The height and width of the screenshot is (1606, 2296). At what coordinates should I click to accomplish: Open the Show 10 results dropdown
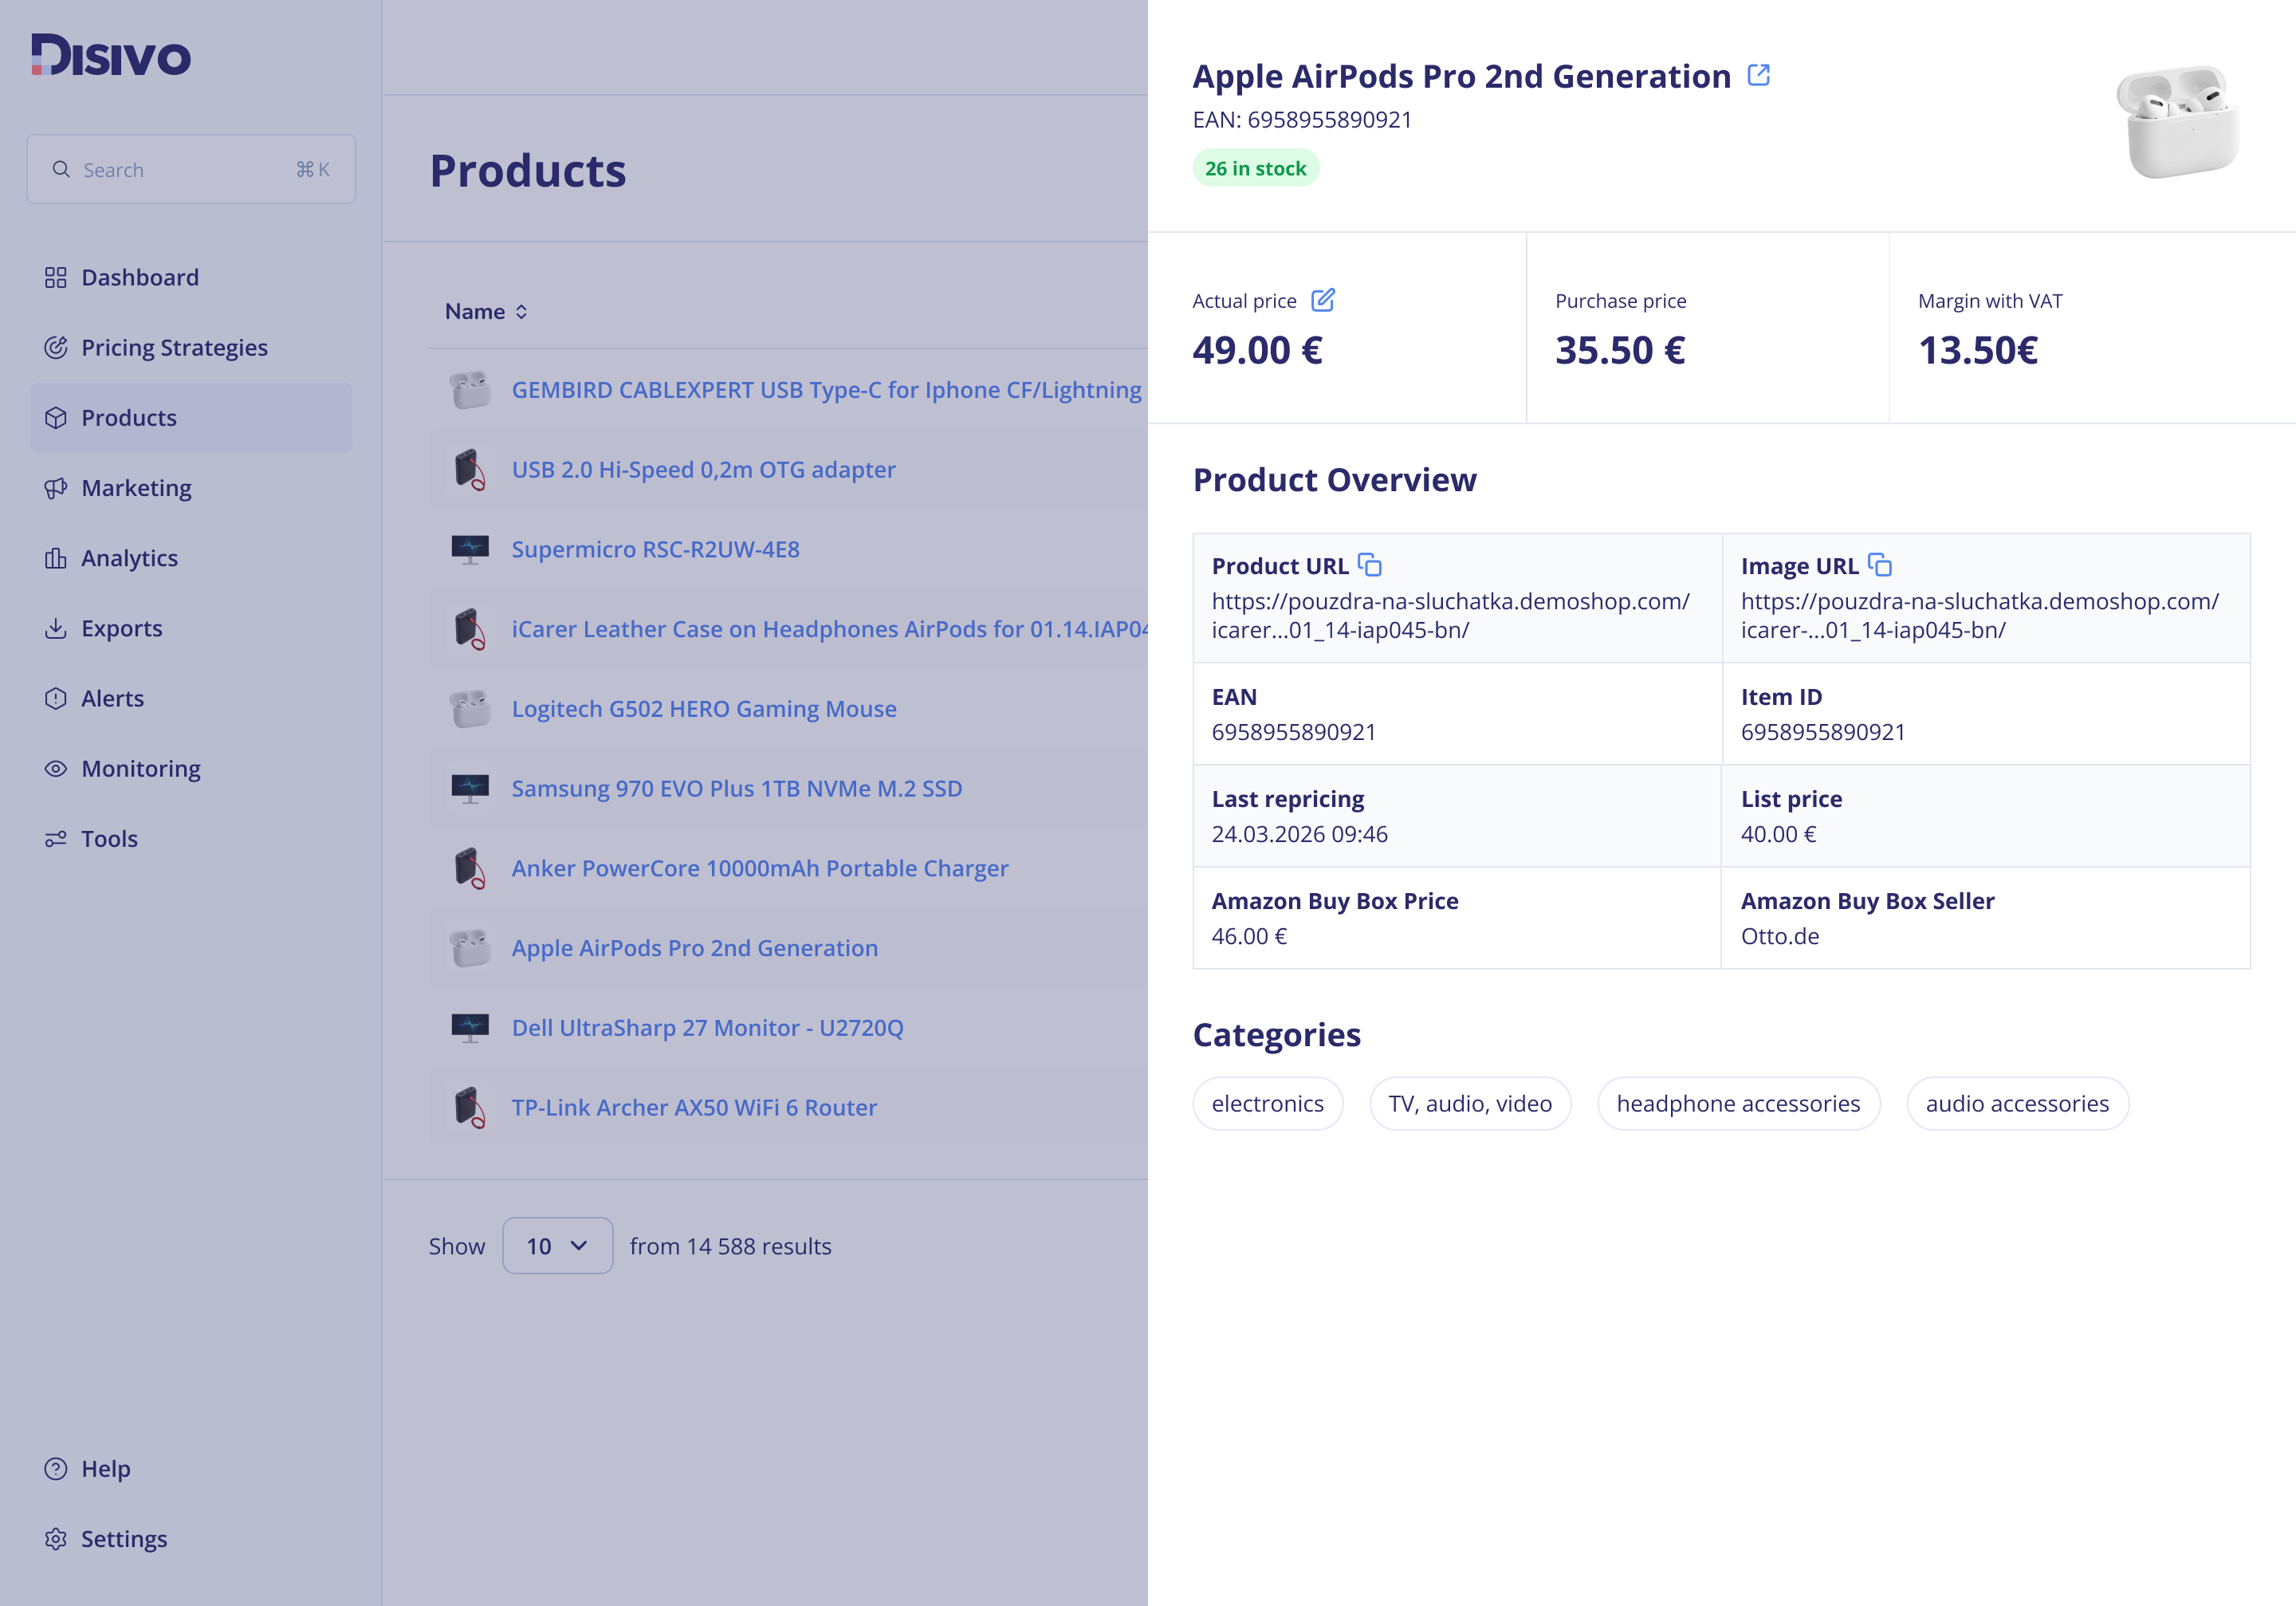(x=558, y=1245)
